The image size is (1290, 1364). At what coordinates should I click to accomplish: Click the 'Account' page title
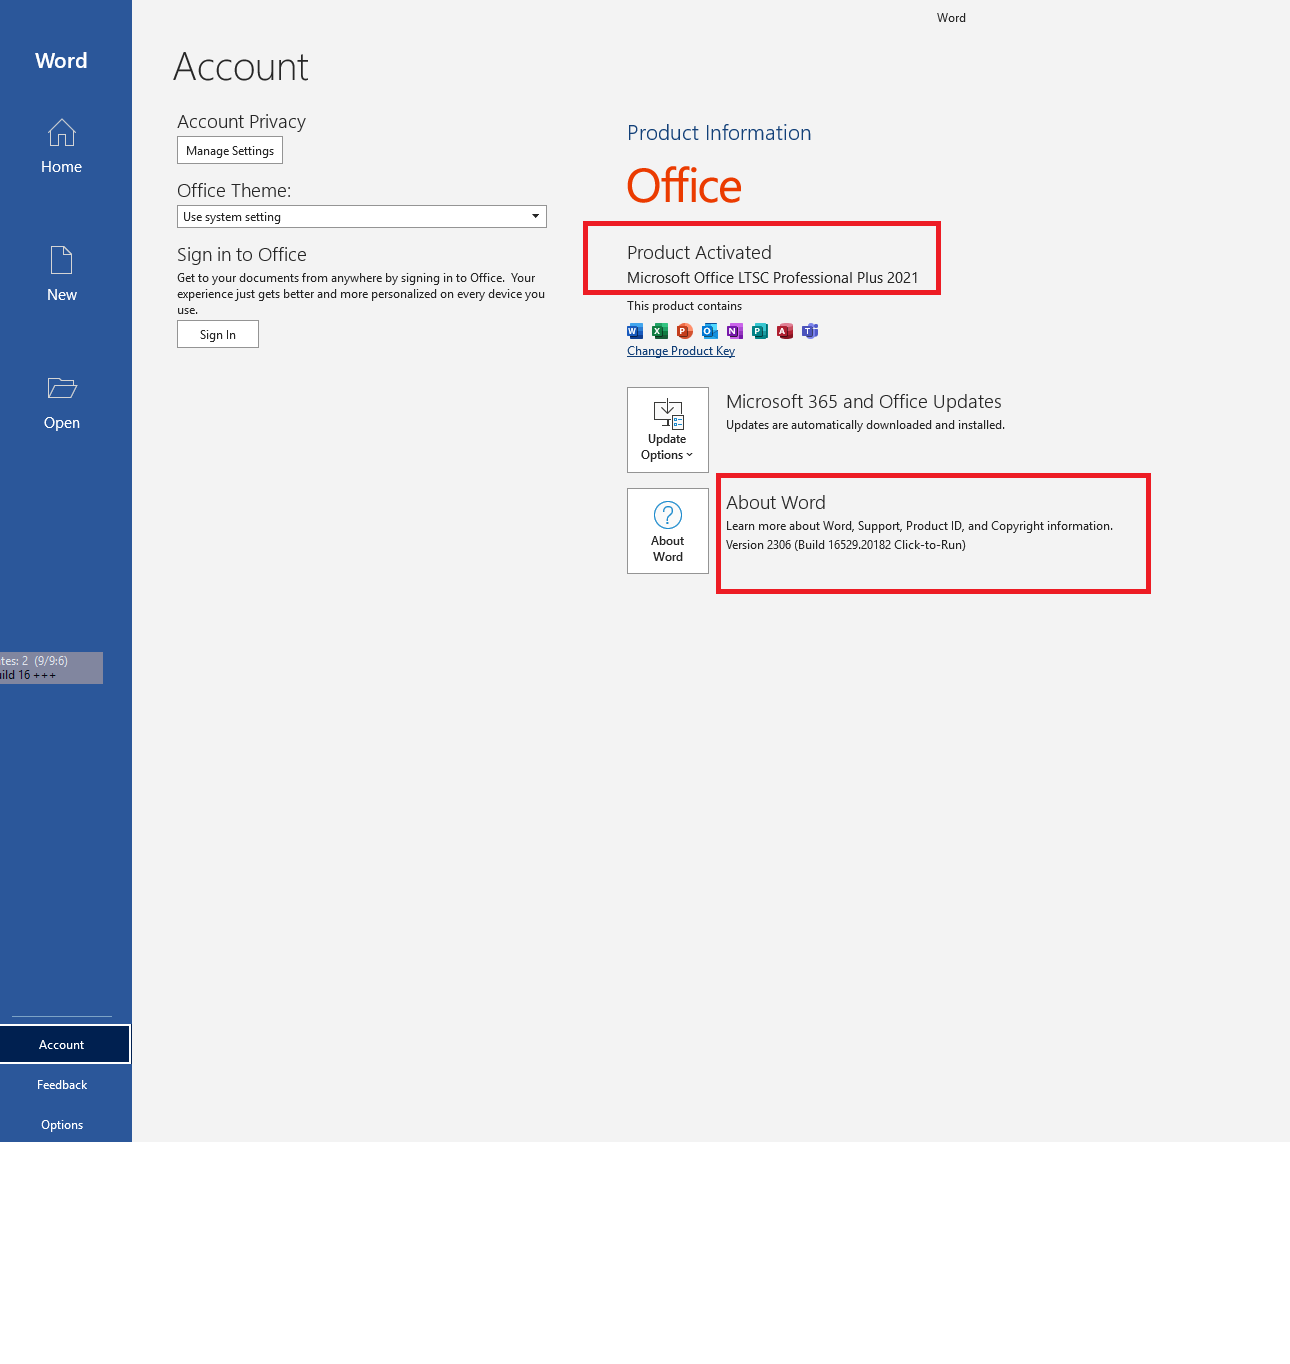tap(241, 67)
